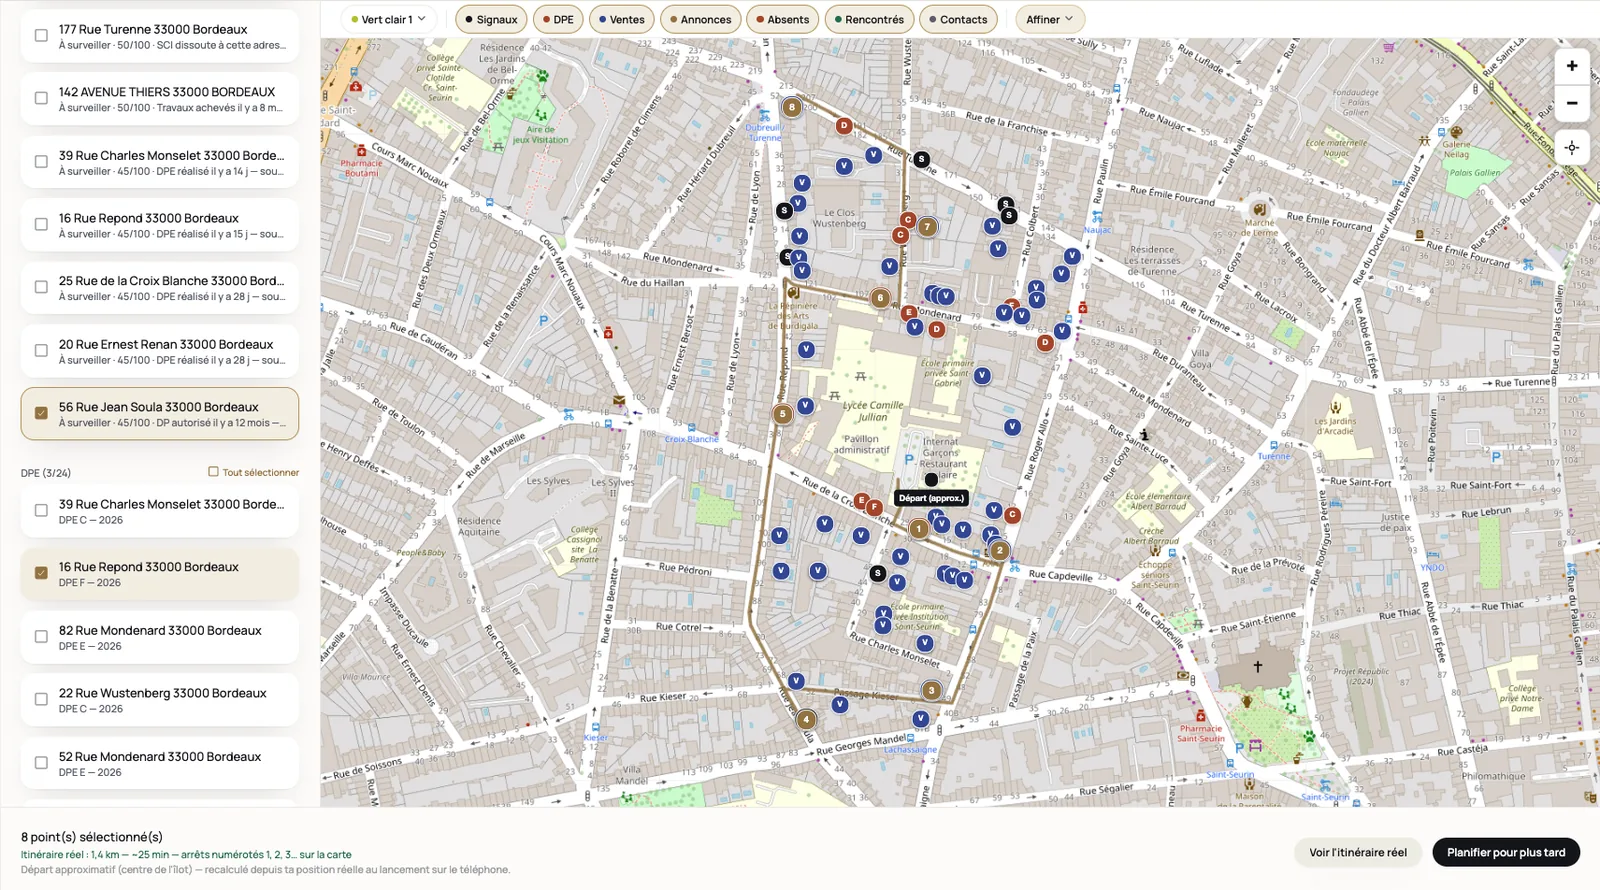Image resolution: width=1600 pixels, height=890 pixels.
Task: Toggle the Annonces filter chip
Action: [x=701, y=19]
